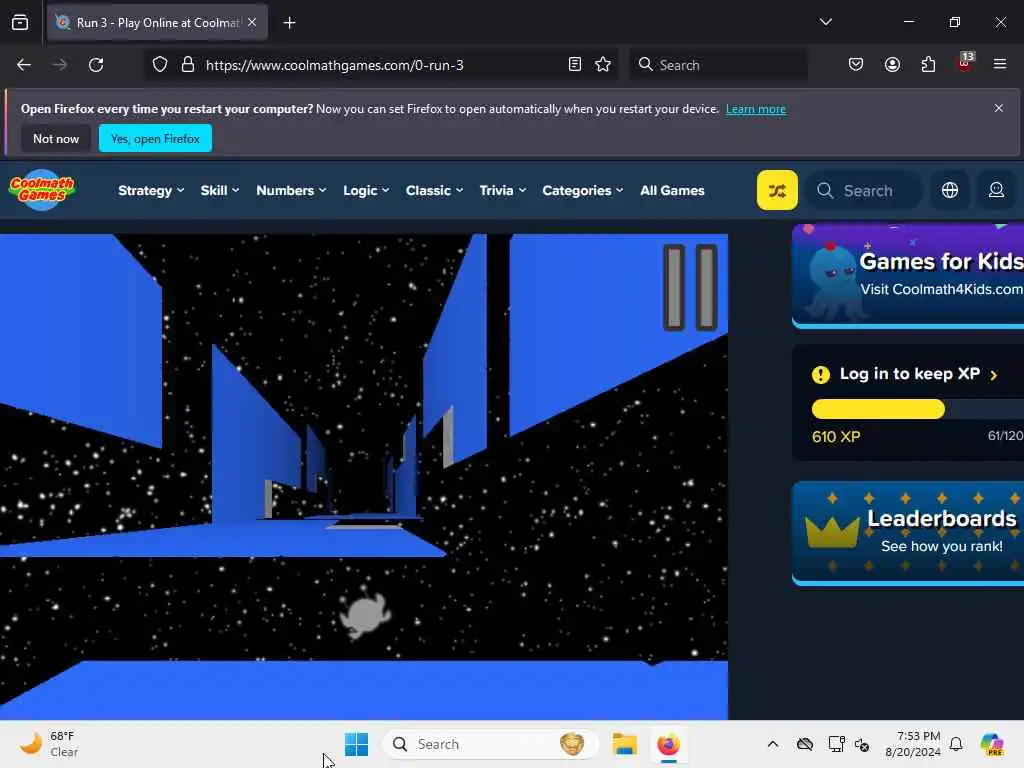Open the Windows Start menu

tap(356, 744)
